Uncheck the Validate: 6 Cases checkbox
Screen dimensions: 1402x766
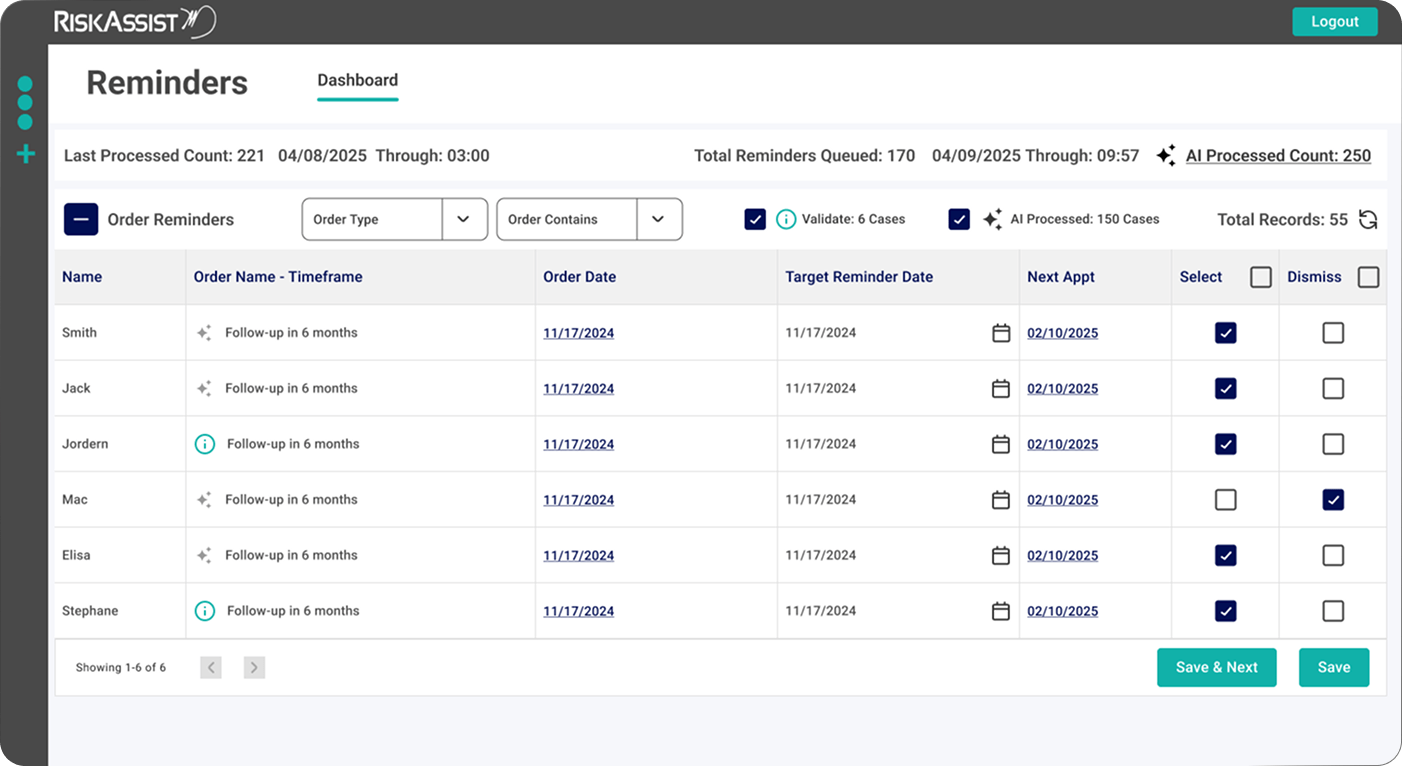pyautogui.click(x=755, y=219)
